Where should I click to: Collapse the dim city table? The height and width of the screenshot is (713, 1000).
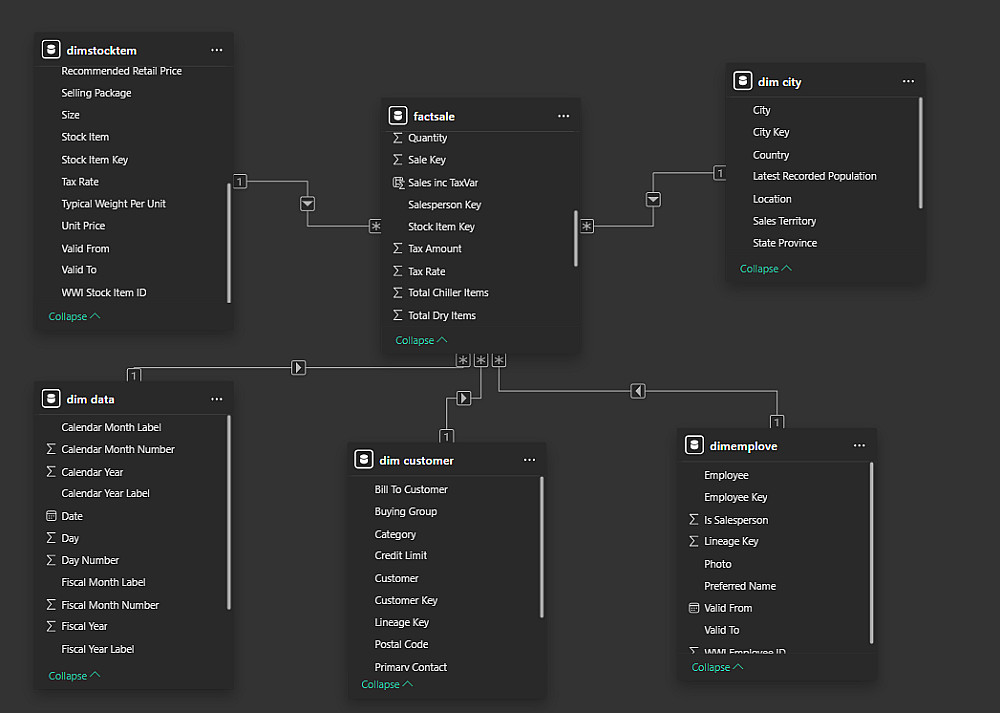[x=765, y=268]
